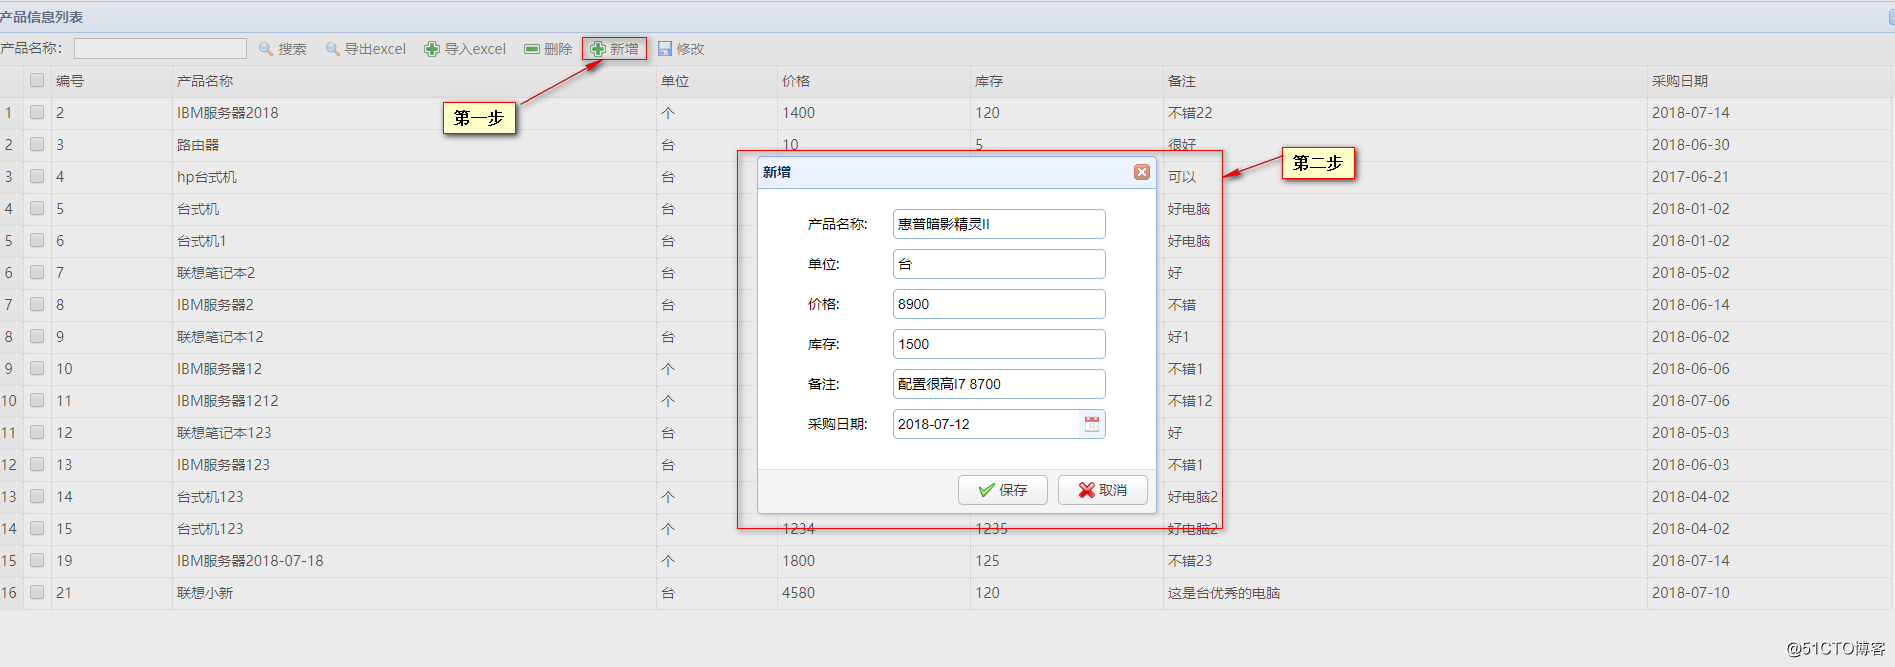Viewport: 1895px width, 667px height.
Task: Focus the 产品名称 search input
Action: 160,49
